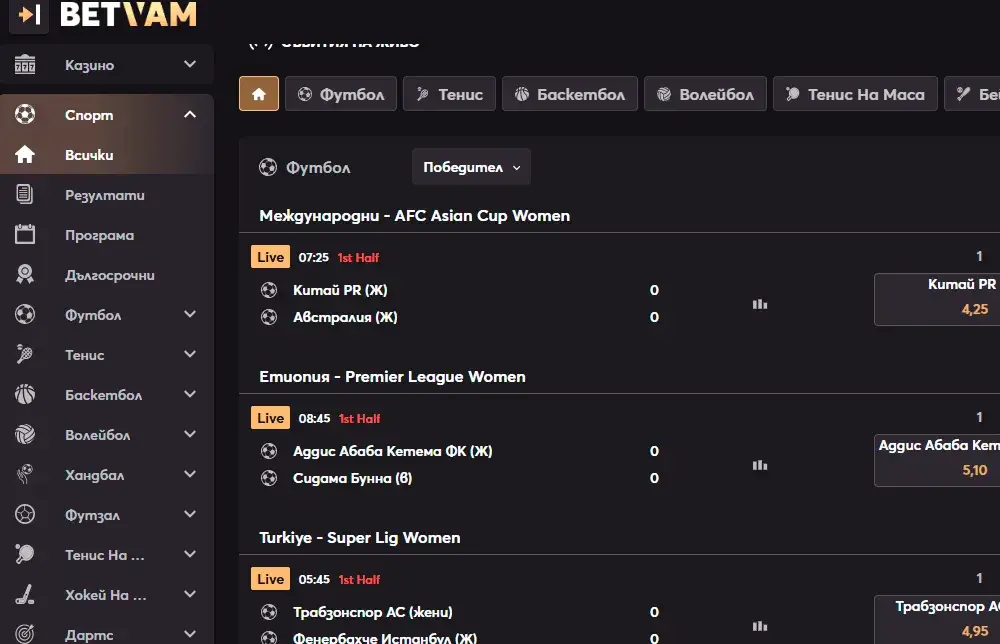Expand the Хандбал sidebar submenu
Viewport: 1000px width, 644px height.
[189, 474]
